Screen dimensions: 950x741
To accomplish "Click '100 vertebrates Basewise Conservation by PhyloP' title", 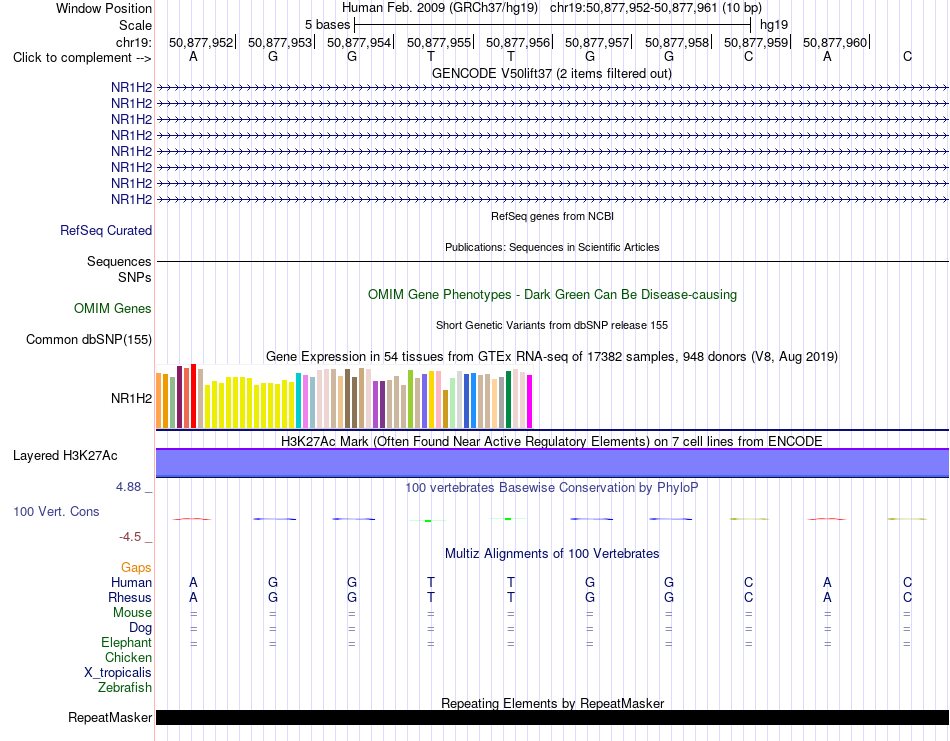I will [x=552, y=488].
